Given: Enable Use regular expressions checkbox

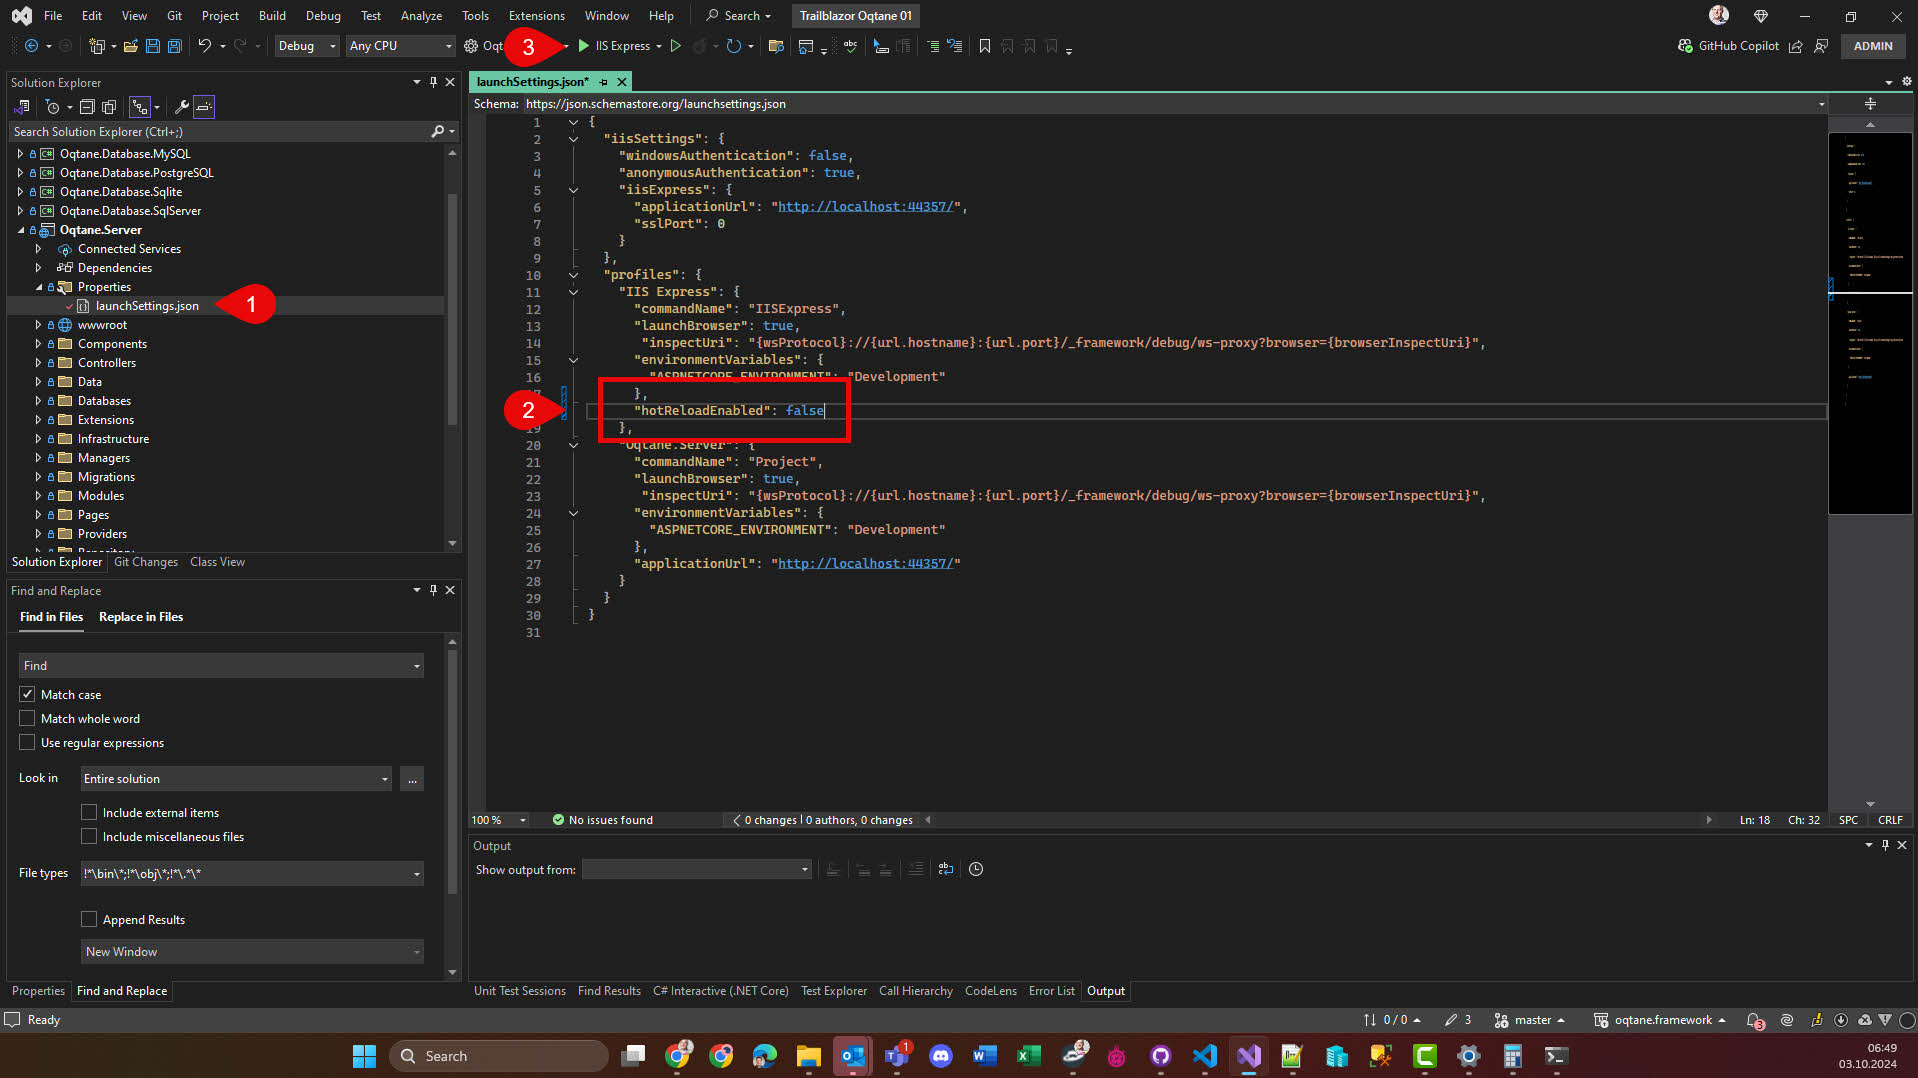Looking at the screenshot, I should (27, 742).
